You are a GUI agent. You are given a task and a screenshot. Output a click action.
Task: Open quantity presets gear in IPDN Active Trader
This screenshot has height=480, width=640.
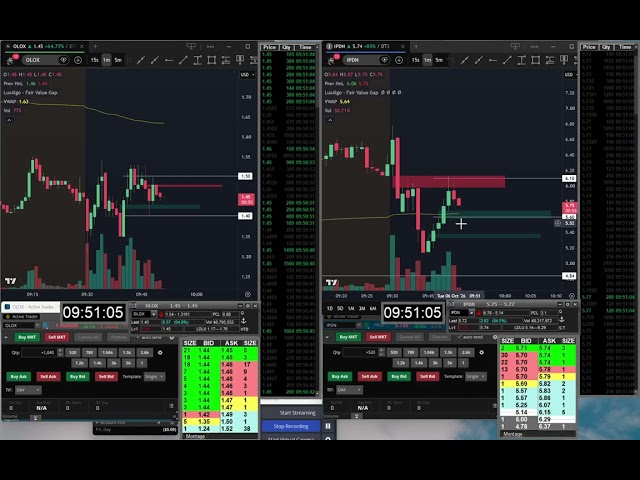[x=481, y=352]
